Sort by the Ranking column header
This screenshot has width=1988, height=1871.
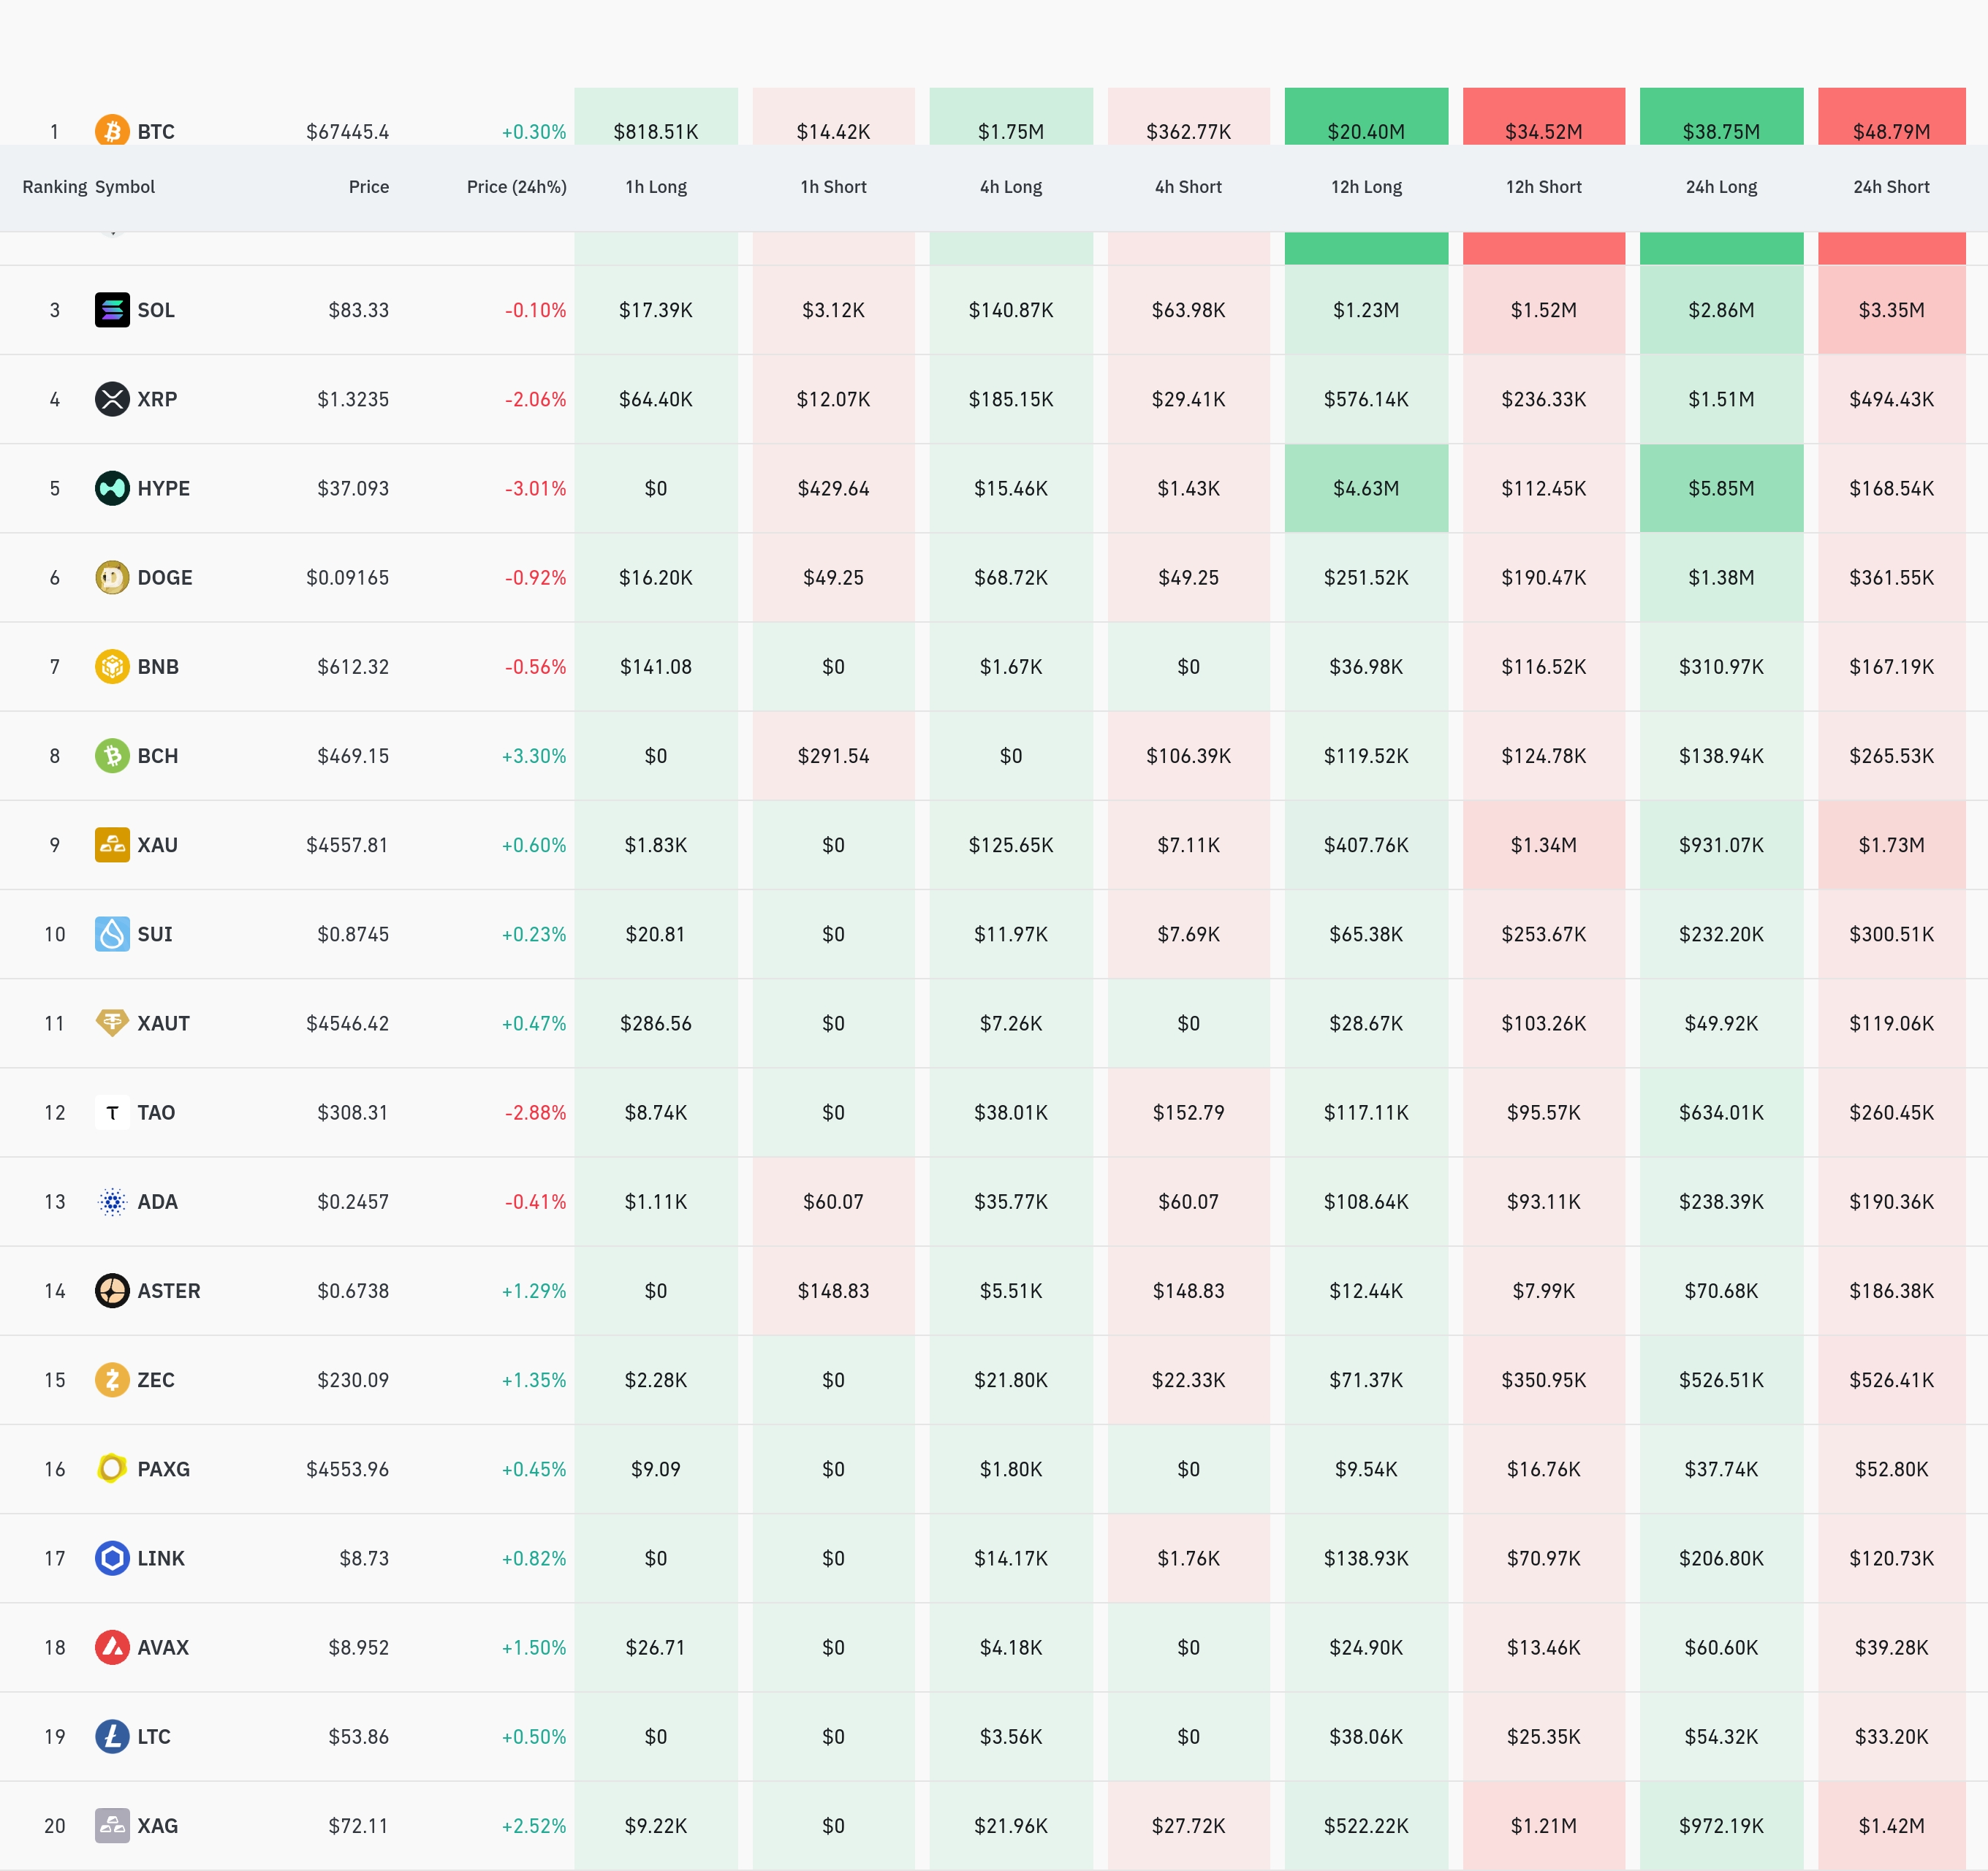click(54, 187)
